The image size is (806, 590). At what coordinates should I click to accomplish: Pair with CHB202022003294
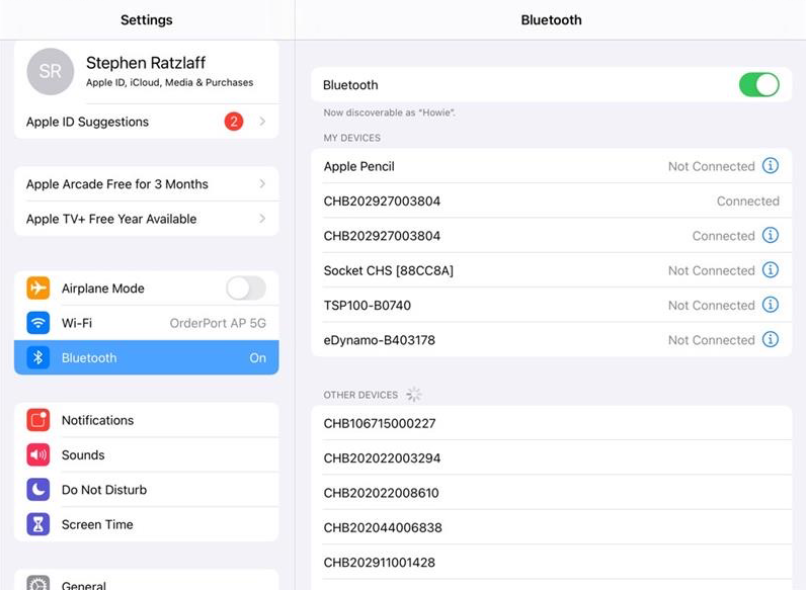(x=551, y=458)
